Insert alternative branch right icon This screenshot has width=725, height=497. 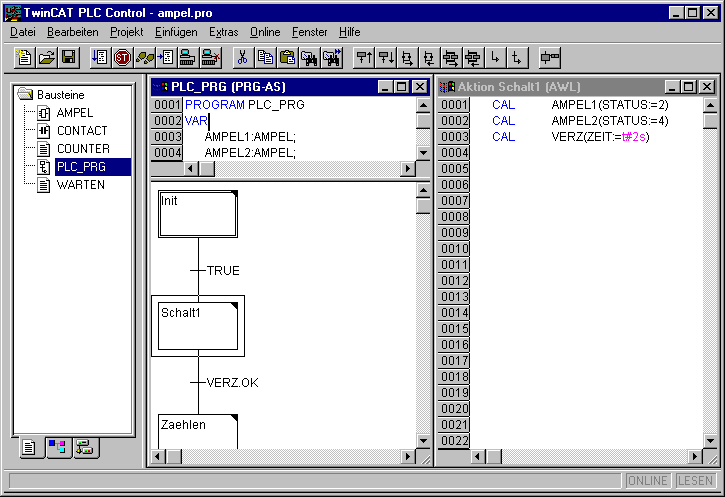point(407,58)
